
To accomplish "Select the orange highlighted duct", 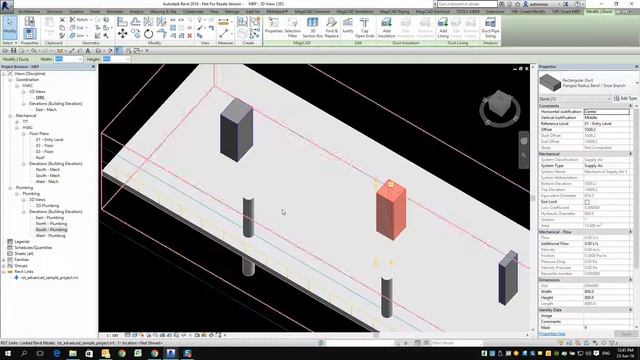I will (391, 211).
